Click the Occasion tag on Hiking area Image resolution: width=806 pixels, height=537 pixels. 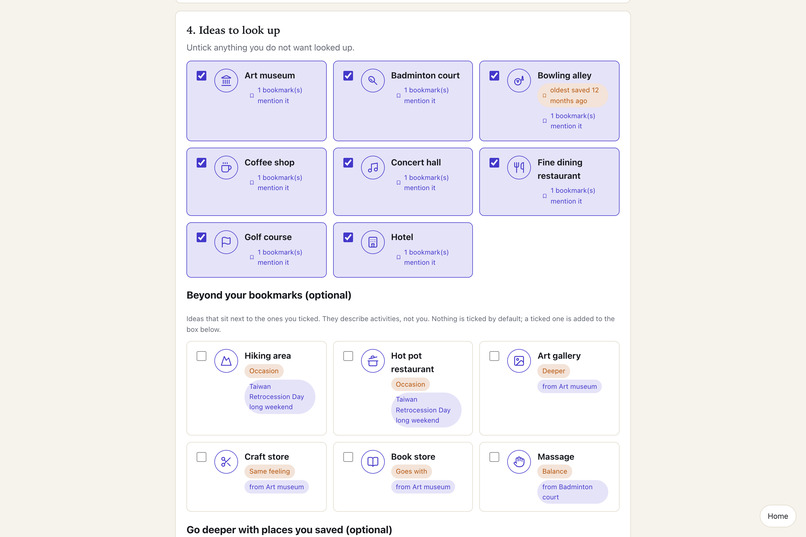264,371
